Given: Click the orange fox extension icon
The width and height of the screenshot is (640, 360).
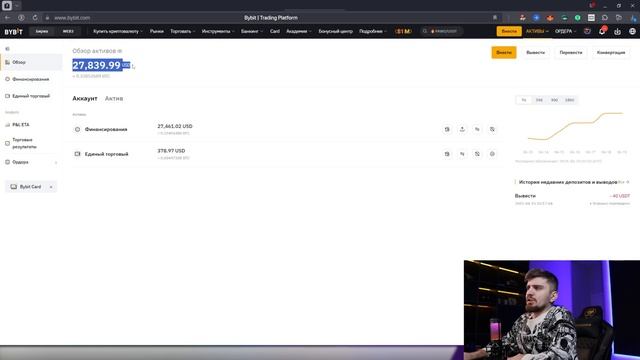Looking at the screenshot, I should click(550, 18).
